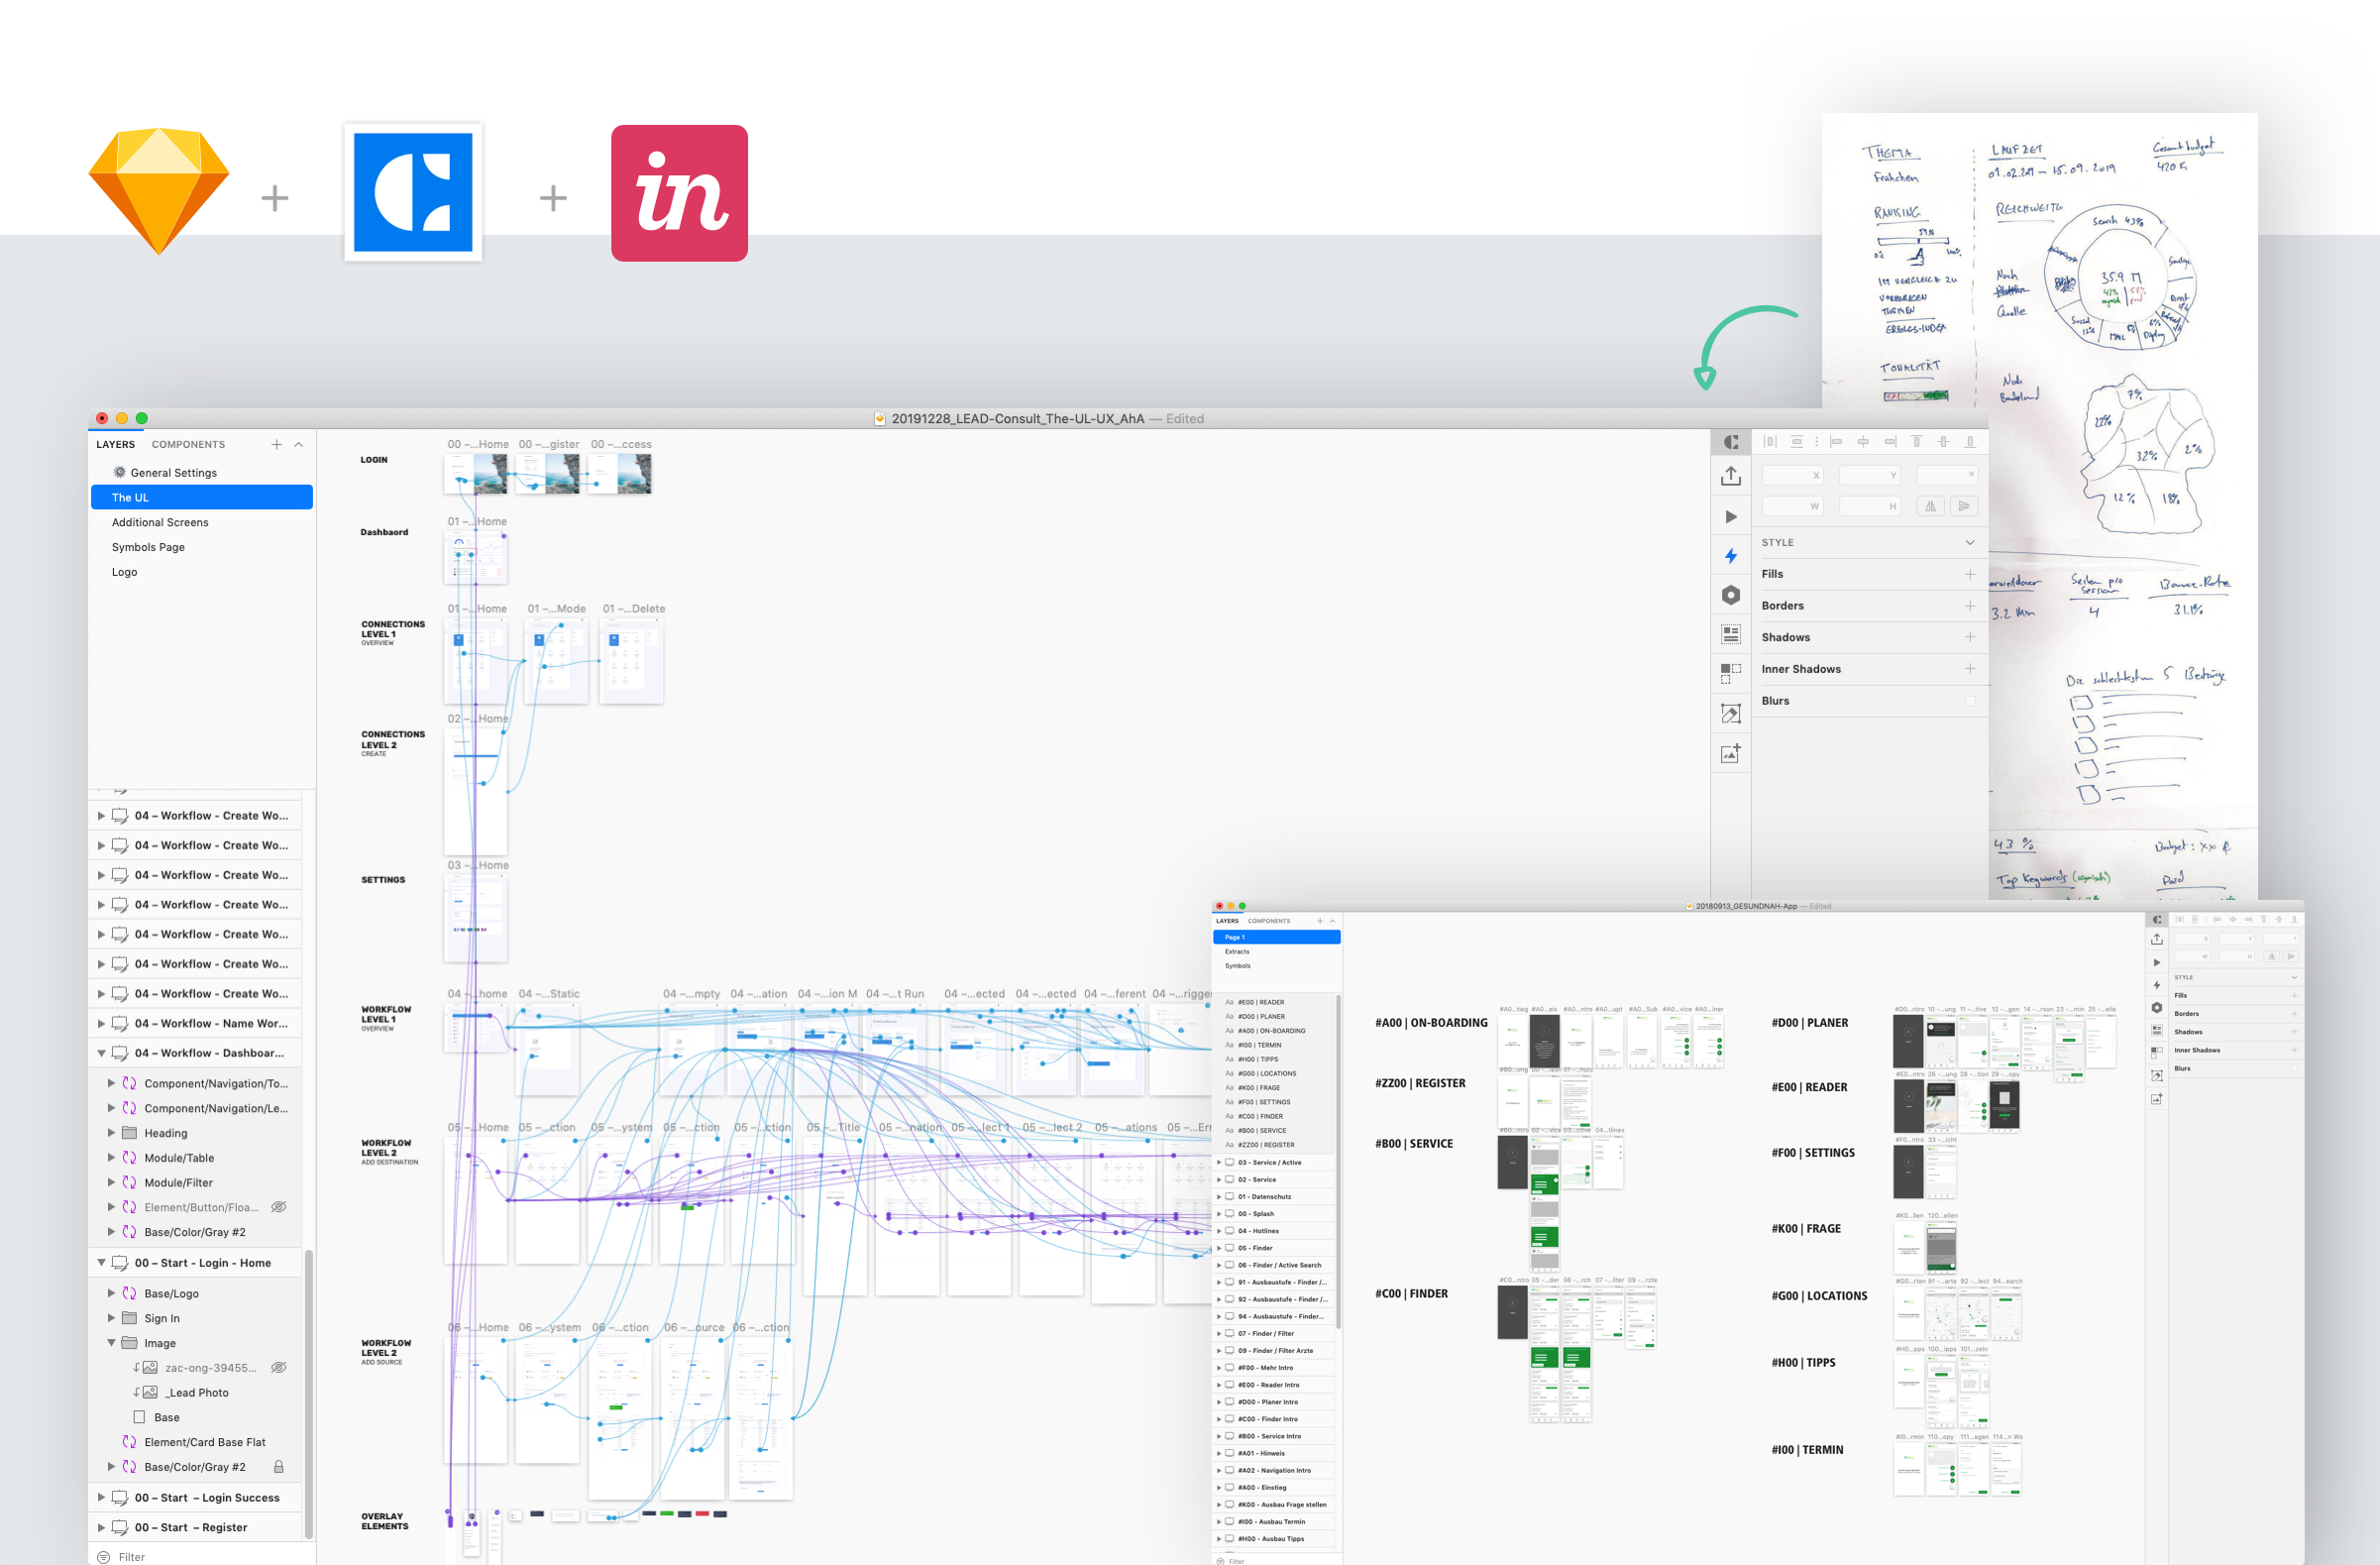The height and width of the screenshot is (1565, 2380).
Task: Expand the Sign In folder layer
Action: (x=111, y=1318)
